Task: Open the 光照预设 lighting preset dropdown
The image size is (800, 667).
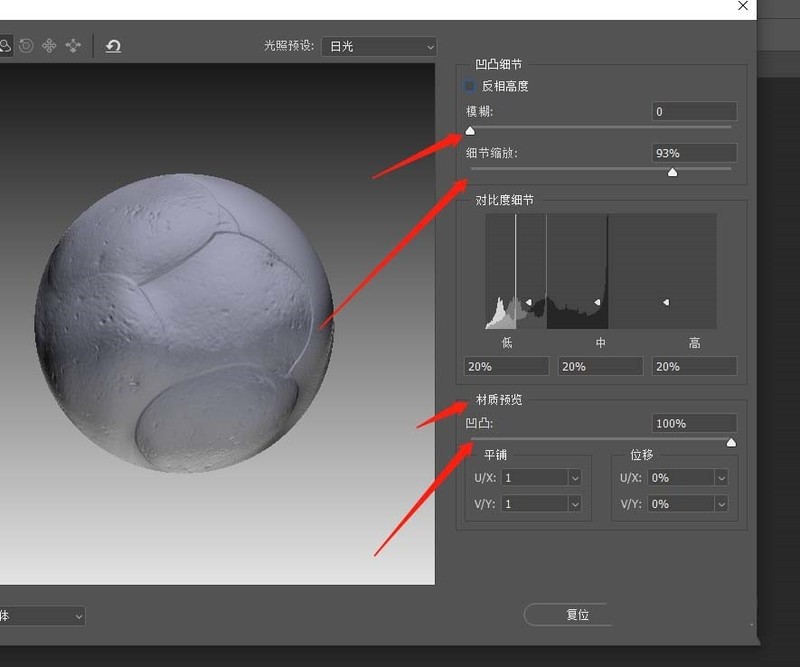Action: point(378,45)
